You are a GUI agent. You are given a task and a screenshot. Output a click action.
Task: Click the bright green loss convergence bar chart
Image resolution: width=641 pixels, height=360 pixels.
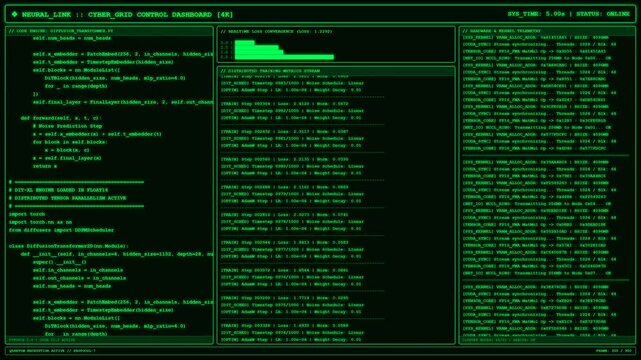pos(284,50)
